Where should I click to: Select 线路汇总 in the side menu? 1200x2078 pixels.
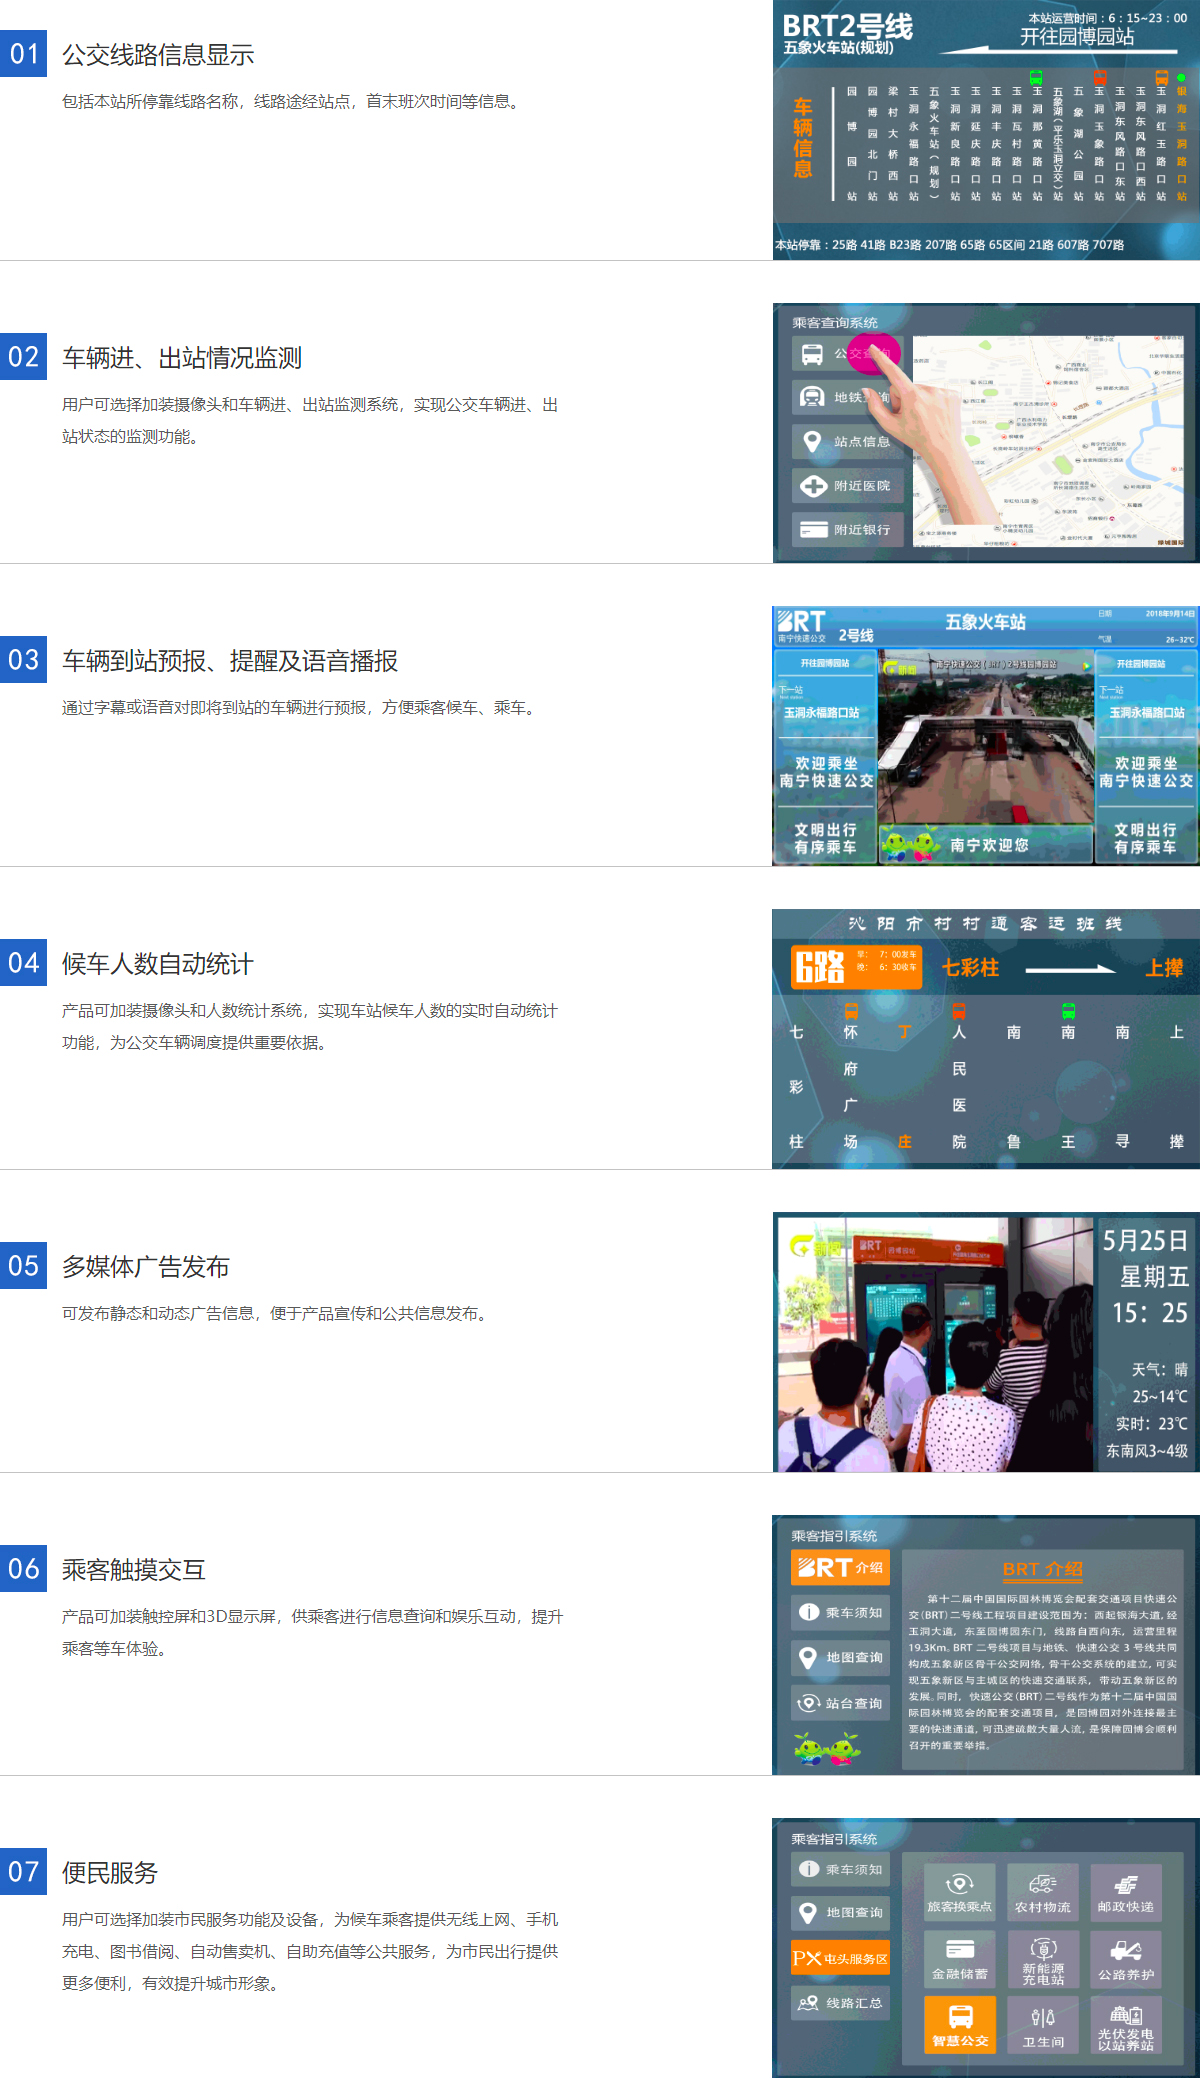pos(840,2003)
